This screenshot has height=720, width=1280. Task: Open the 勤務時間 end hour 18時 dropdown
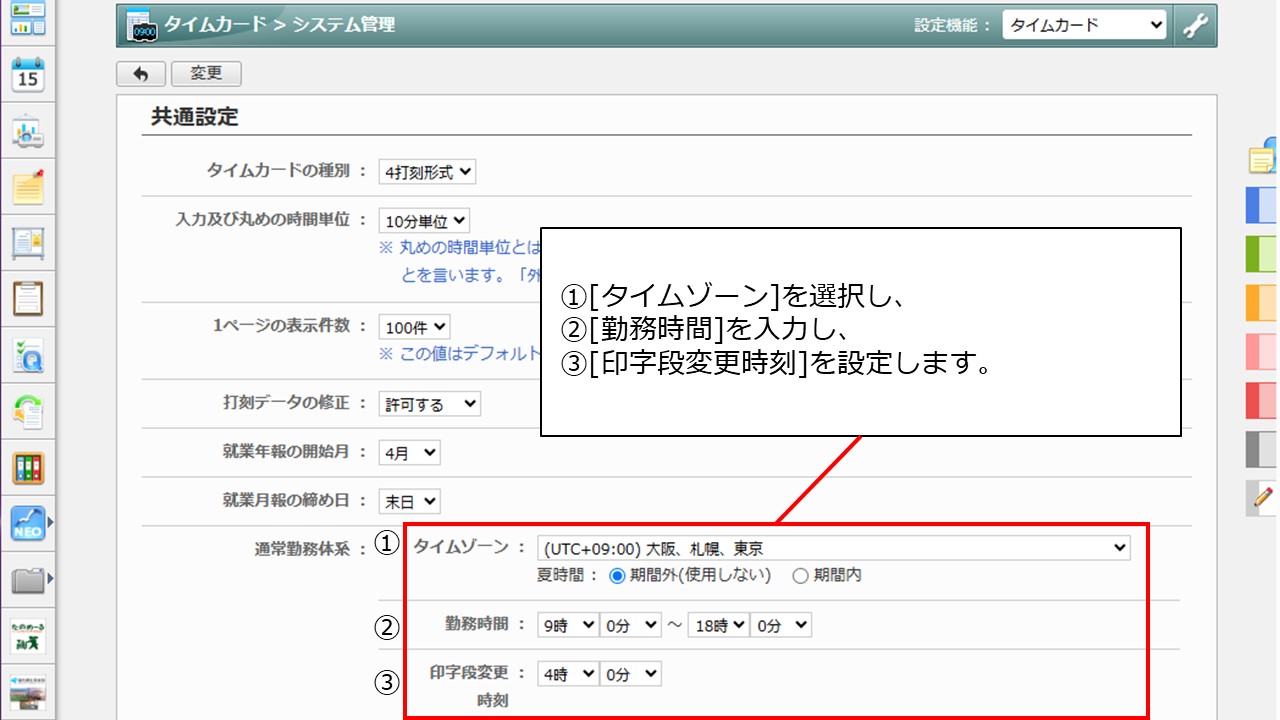(717, 625)
